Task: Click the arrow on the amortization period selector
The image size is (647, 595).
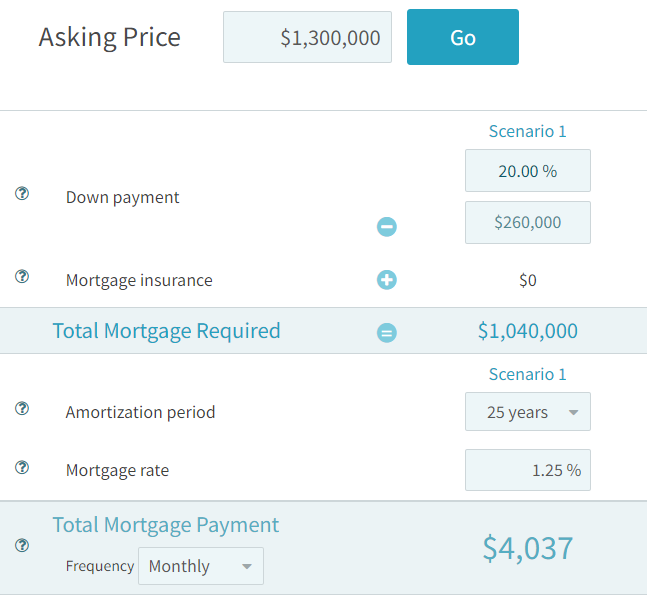Action: (x=573, y=412)
